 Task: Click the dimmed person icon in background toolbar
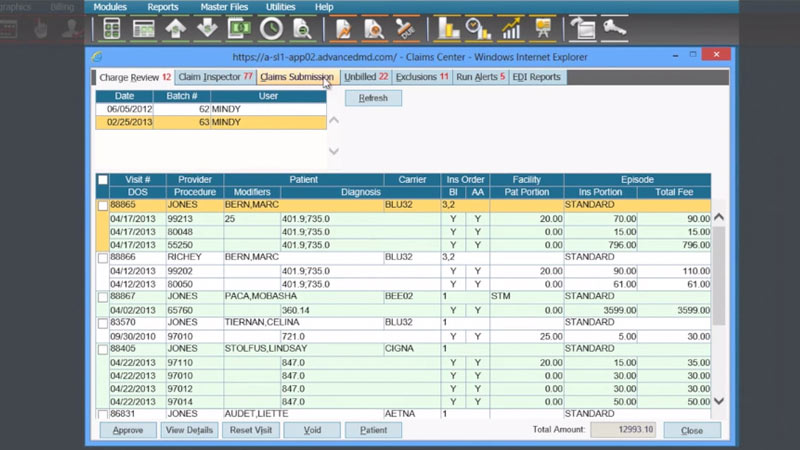71,29
